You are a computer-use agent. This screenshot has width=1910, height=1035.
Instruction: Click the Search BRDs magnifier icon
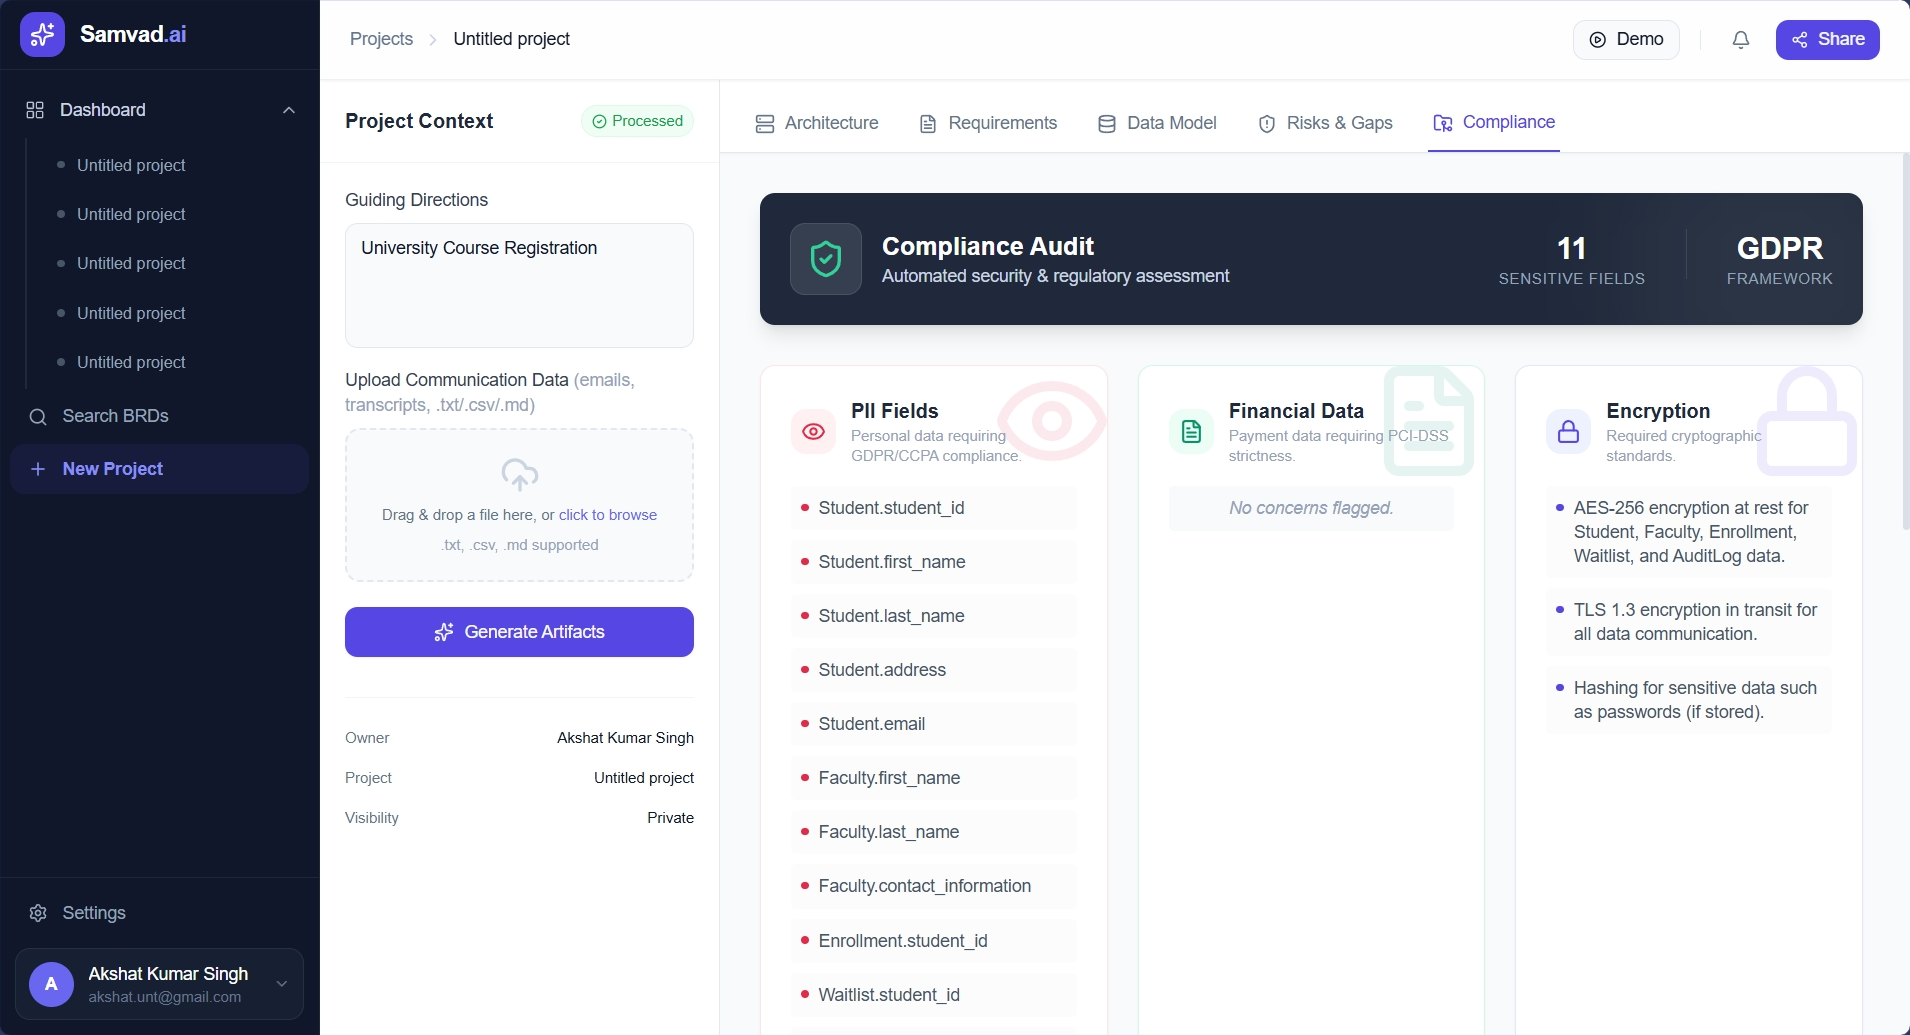pyautogui.click(x=38, y=416)
